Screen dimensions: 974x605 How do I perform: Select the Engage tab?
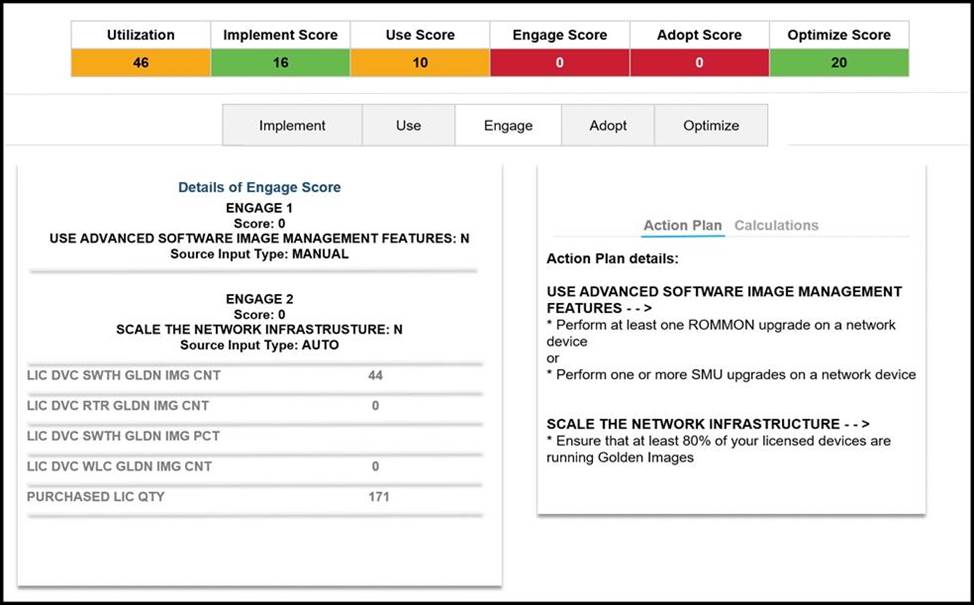pyautogui.click(x=508, y=126)
